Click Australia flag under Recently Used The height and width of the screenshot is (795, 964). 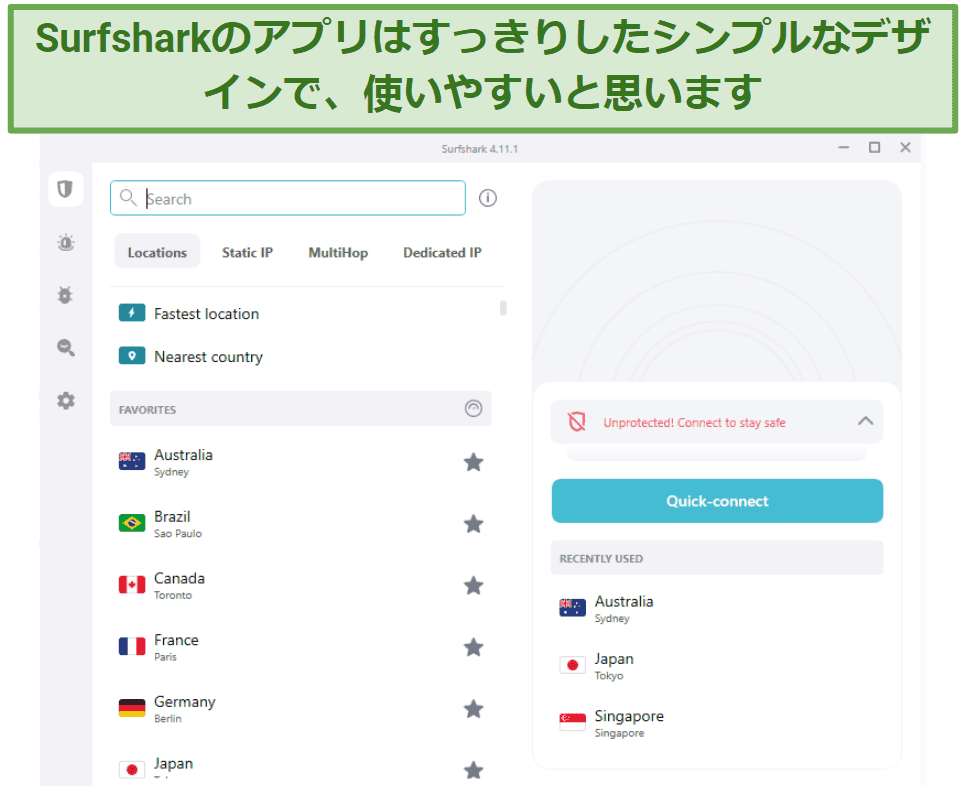click(x=572, y=607)
